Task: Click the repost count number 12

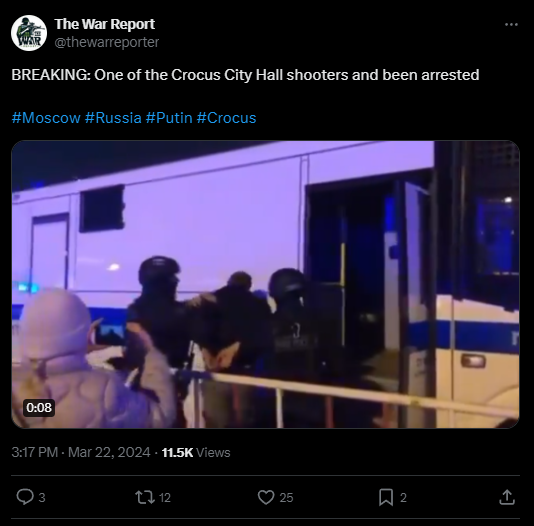Action: click(x=165, y=498)
